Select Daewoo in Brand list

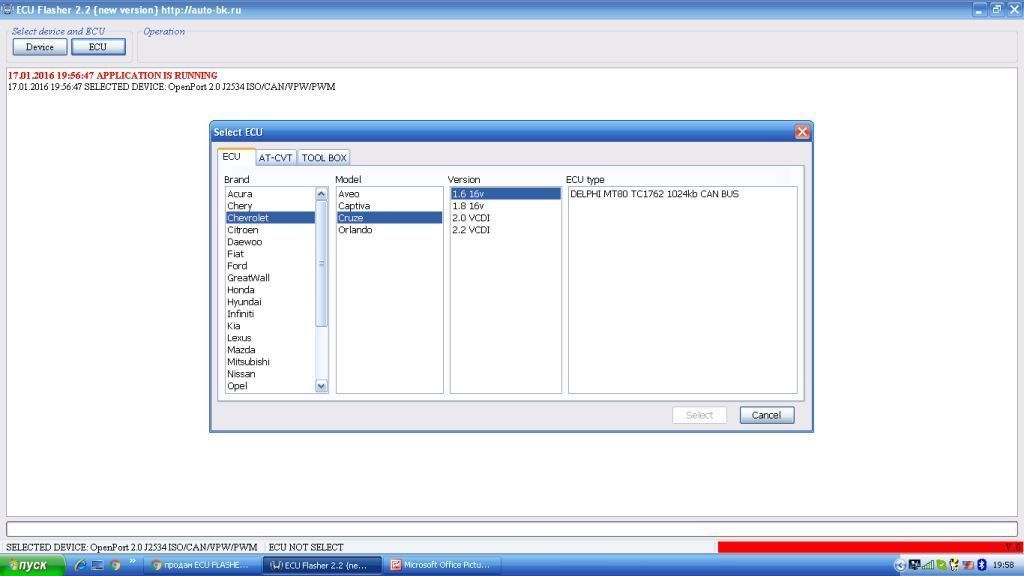pos(270,242)
